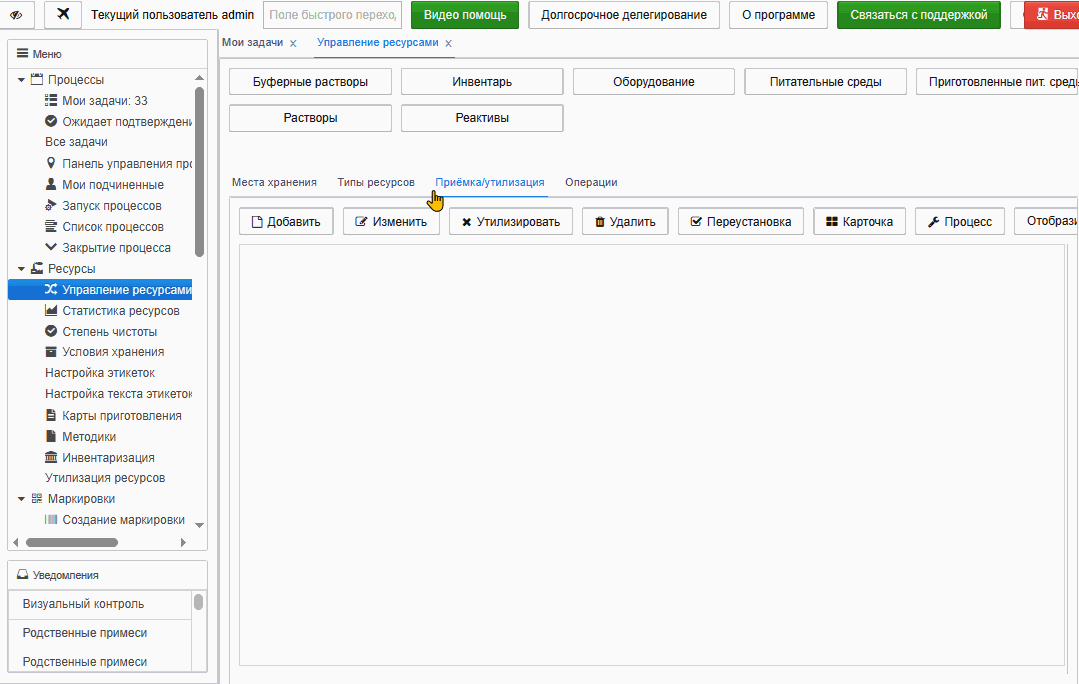Click the Добавить button
The width and height of the screenshot is (1079, 684).
(286, 222)
